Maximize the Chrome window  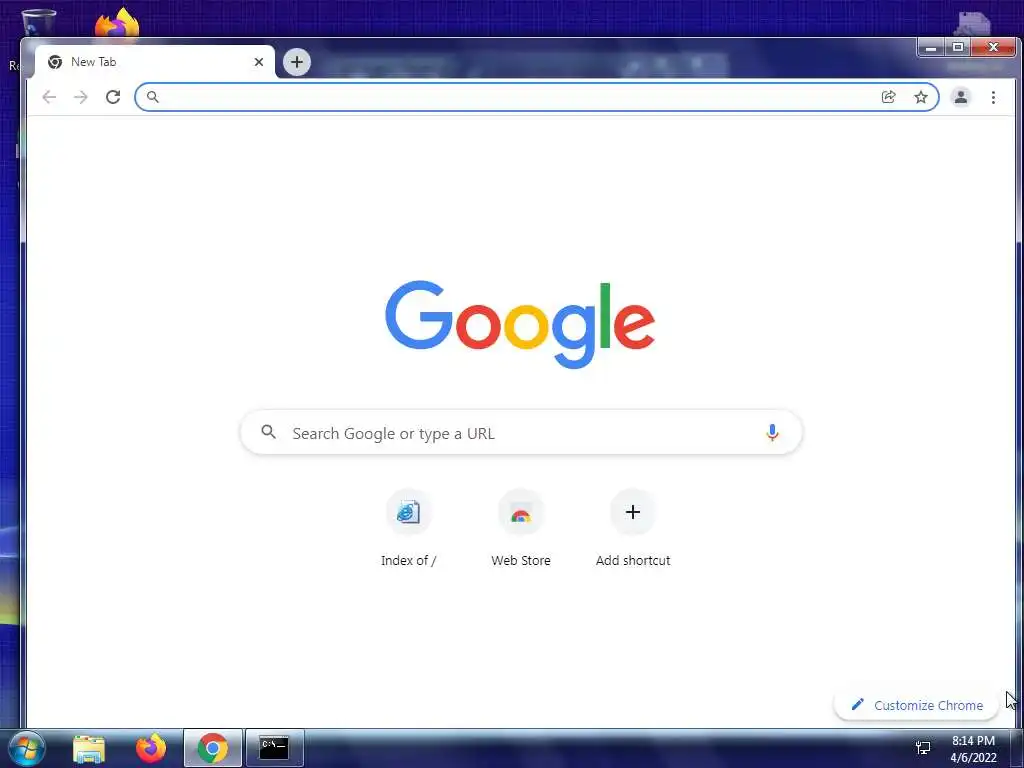[x=958, y=48]
